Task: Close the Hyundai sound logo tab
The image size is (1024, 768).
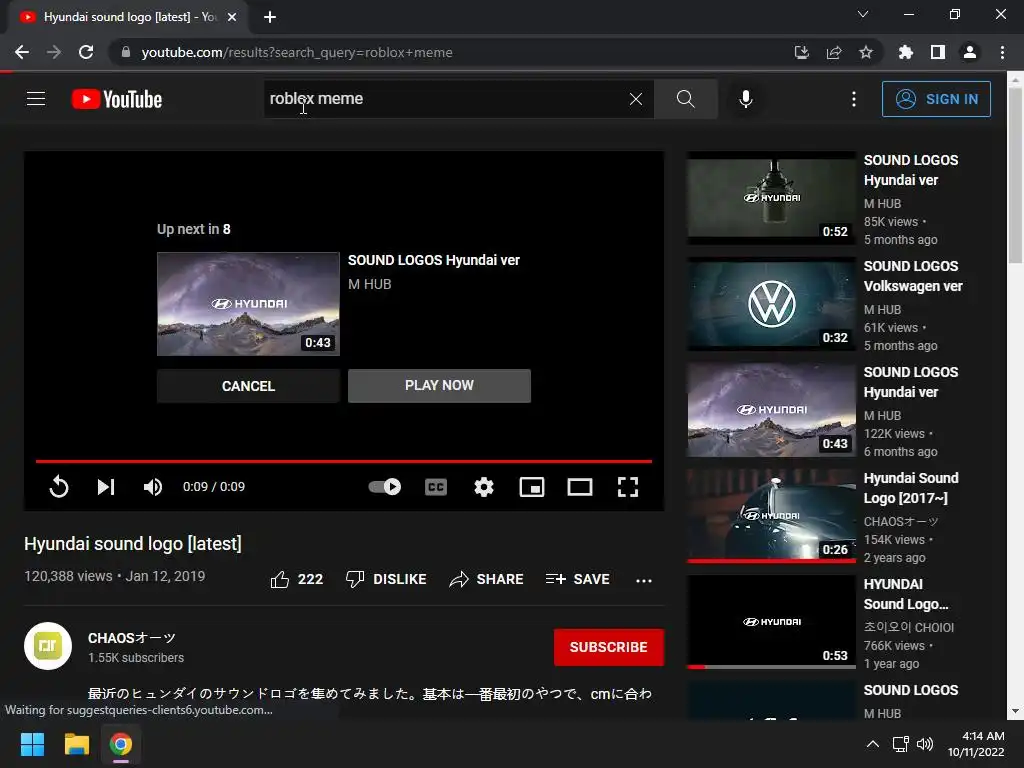Action: coord(232,17)
